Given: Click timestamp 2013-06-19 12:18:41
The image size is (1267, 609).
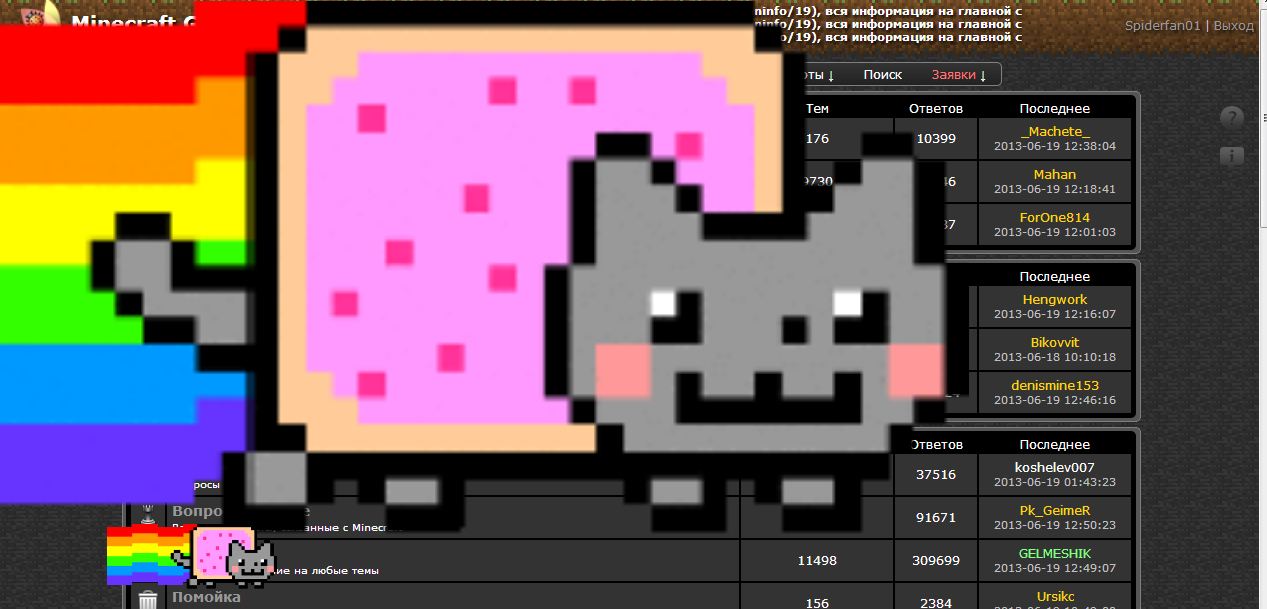Looking at the screenshot, I should 1055,189.
